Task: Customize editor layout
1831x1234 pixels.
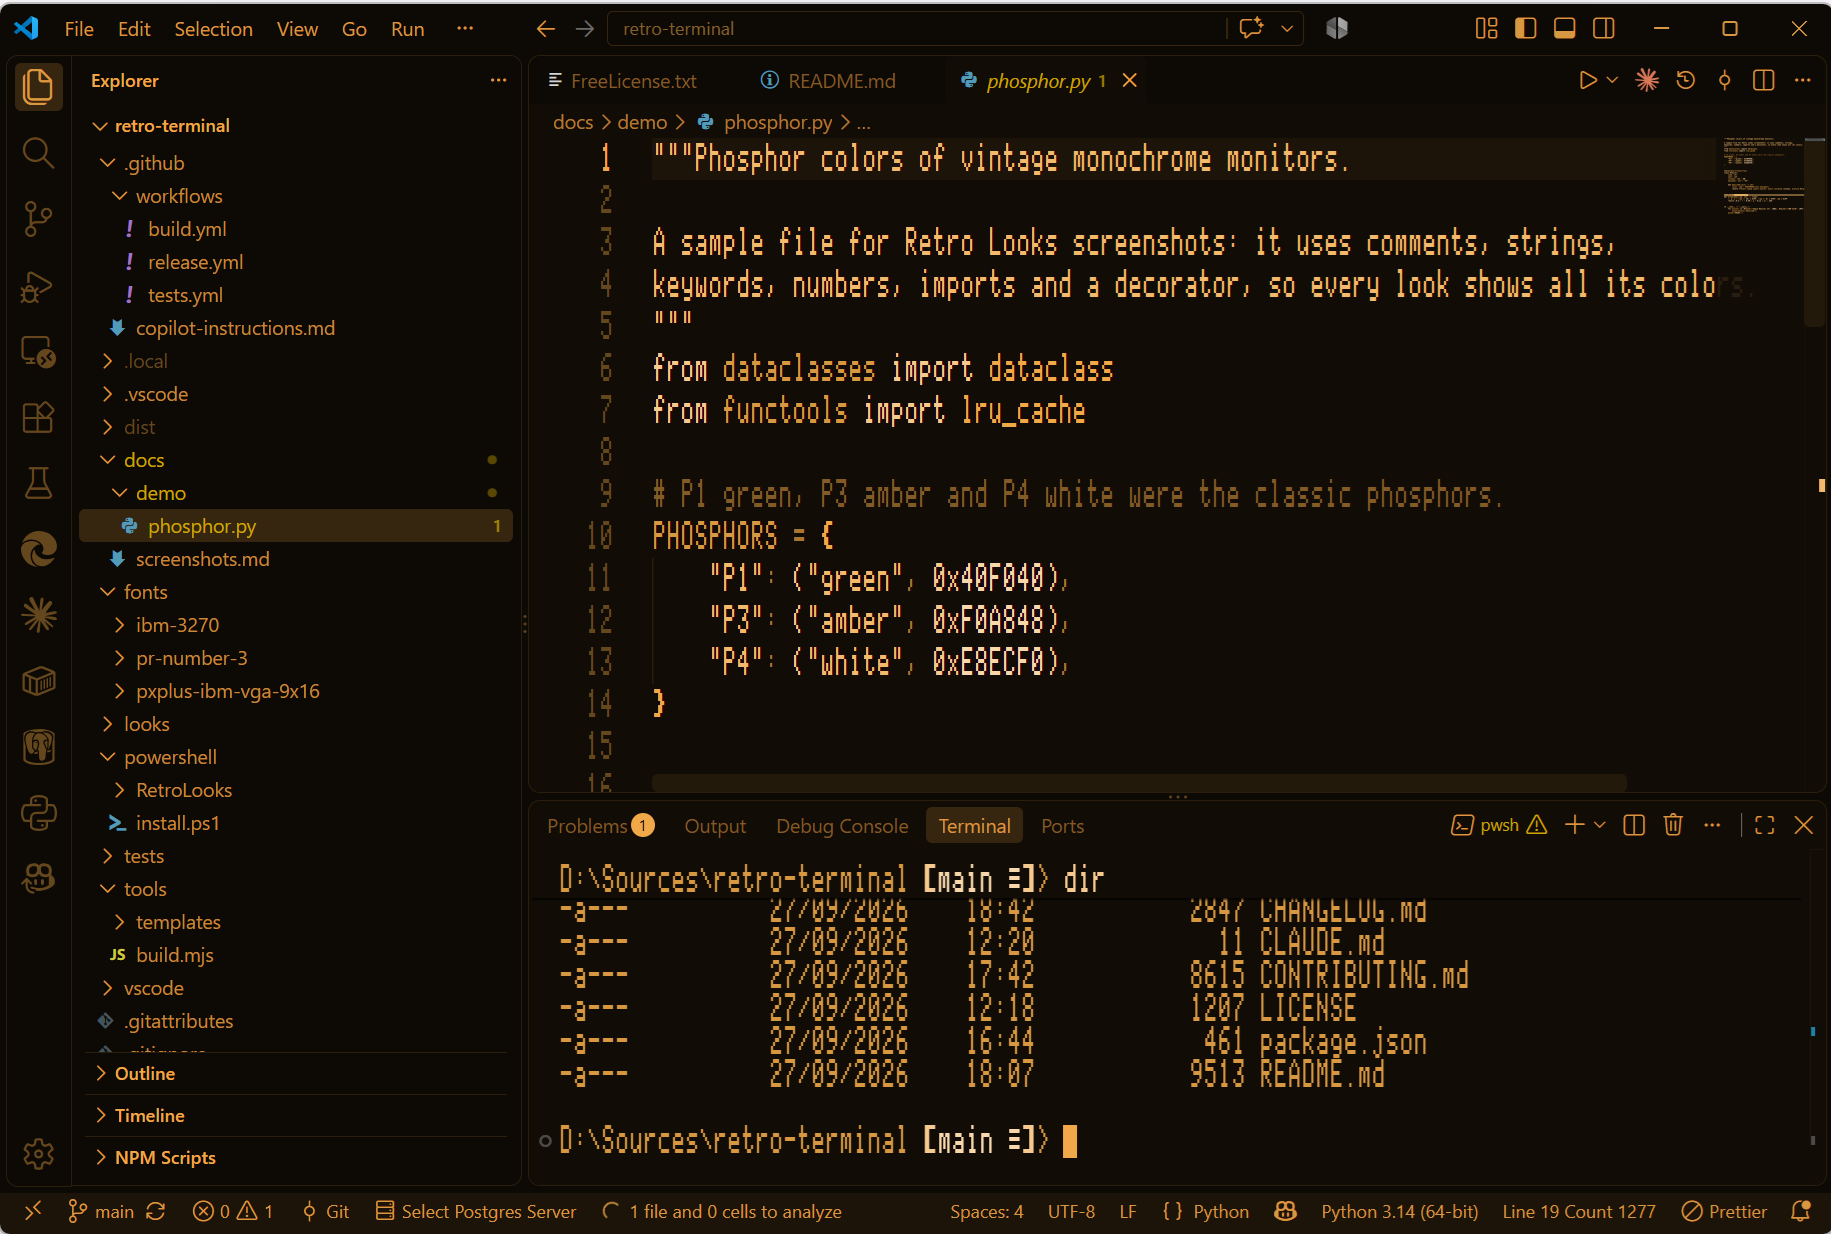Action: (1487, 28)
